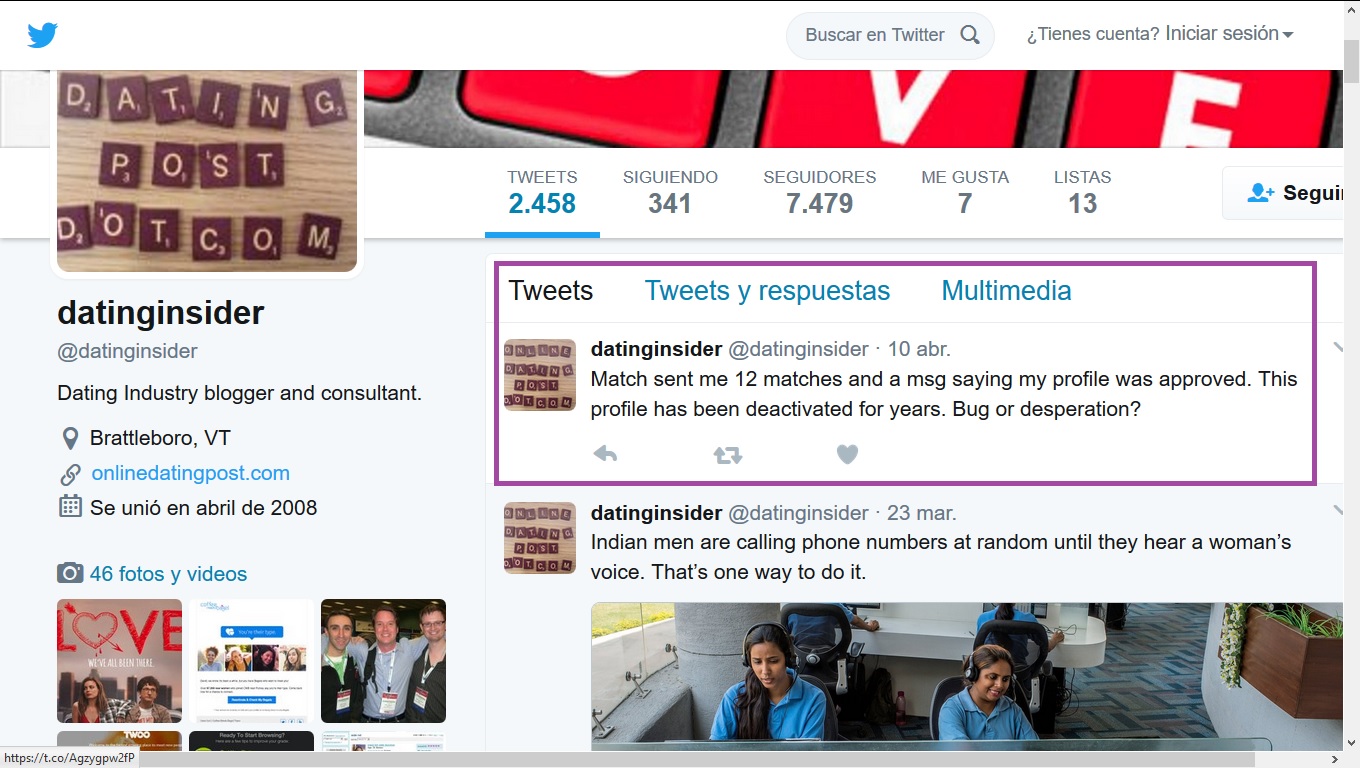Viewport: 1360px width, 768px height.
Task: Click the calendar icon beside join date
Action: (x=70, y=506)
